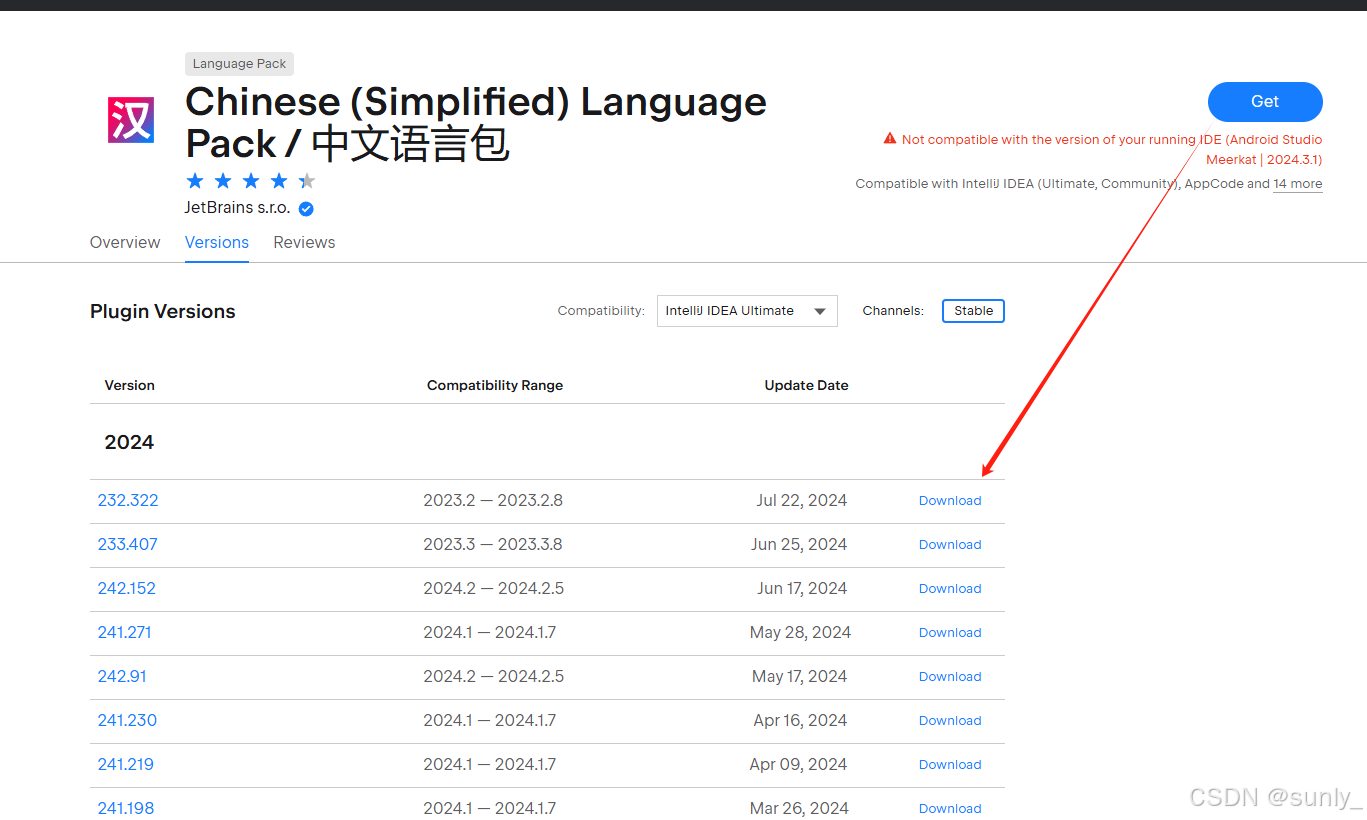This screenshot has height=820, width=1367.
Task: Click the blue Get button
Action: point(1265,101)
